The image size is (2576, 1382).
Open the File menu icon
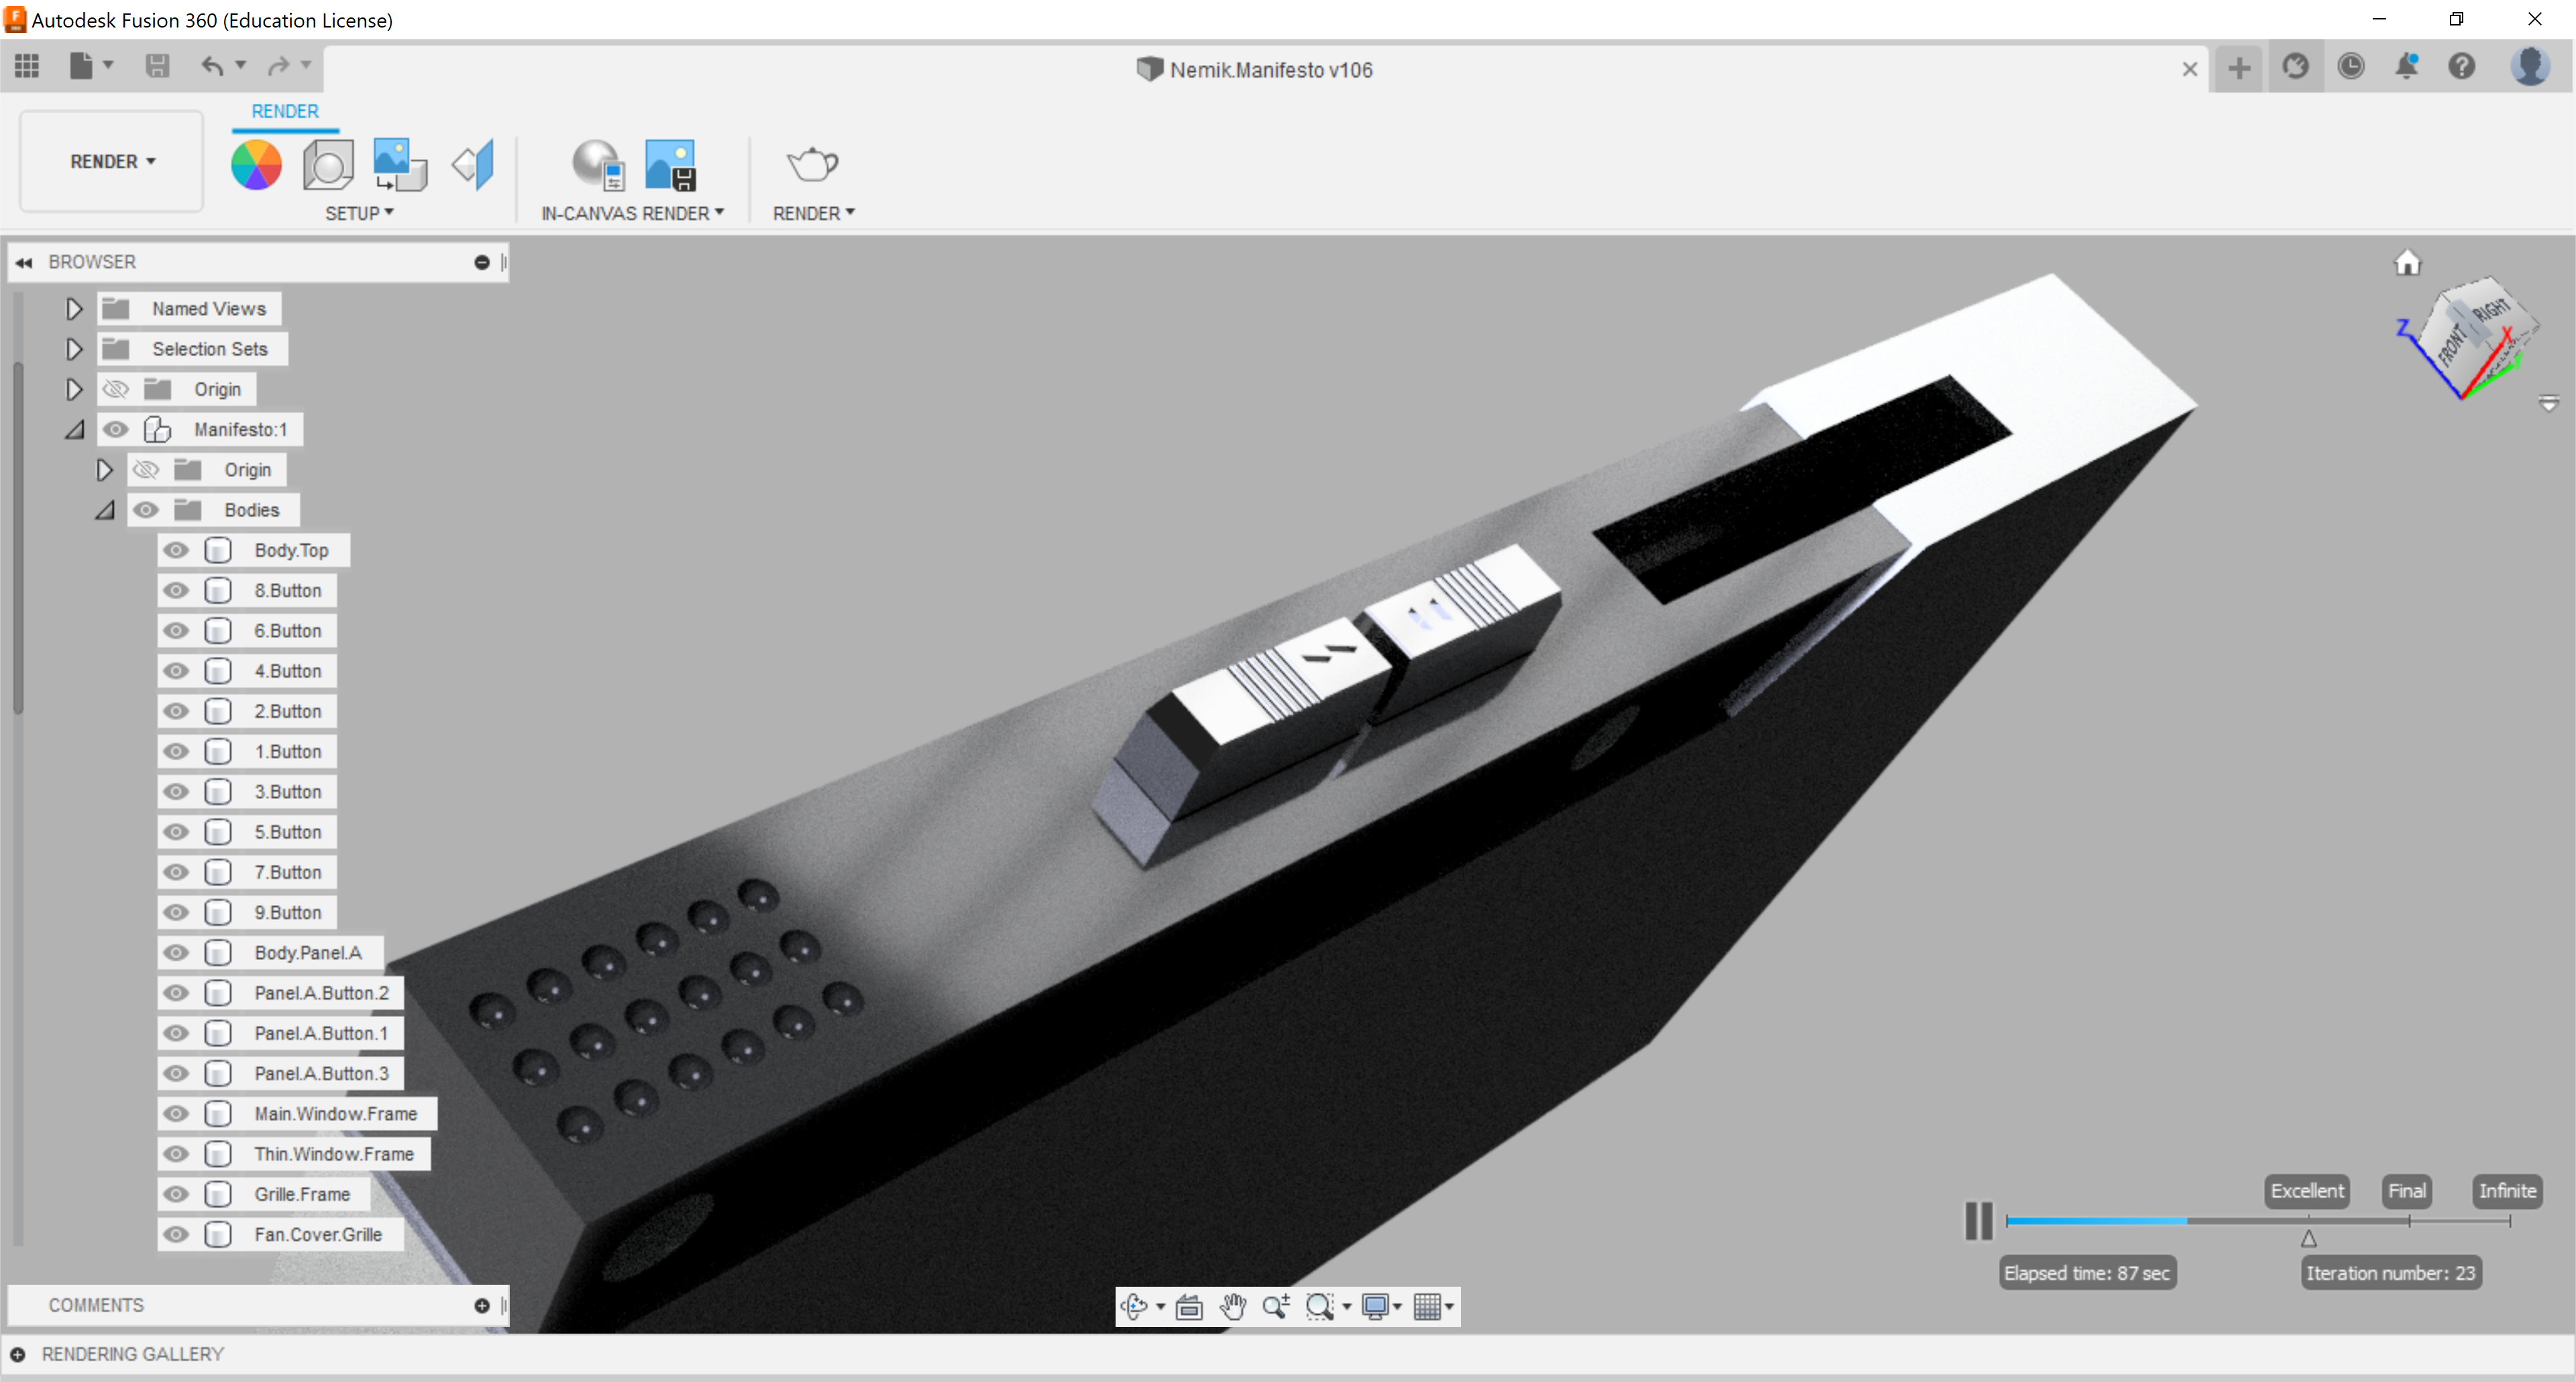[81, 66]
